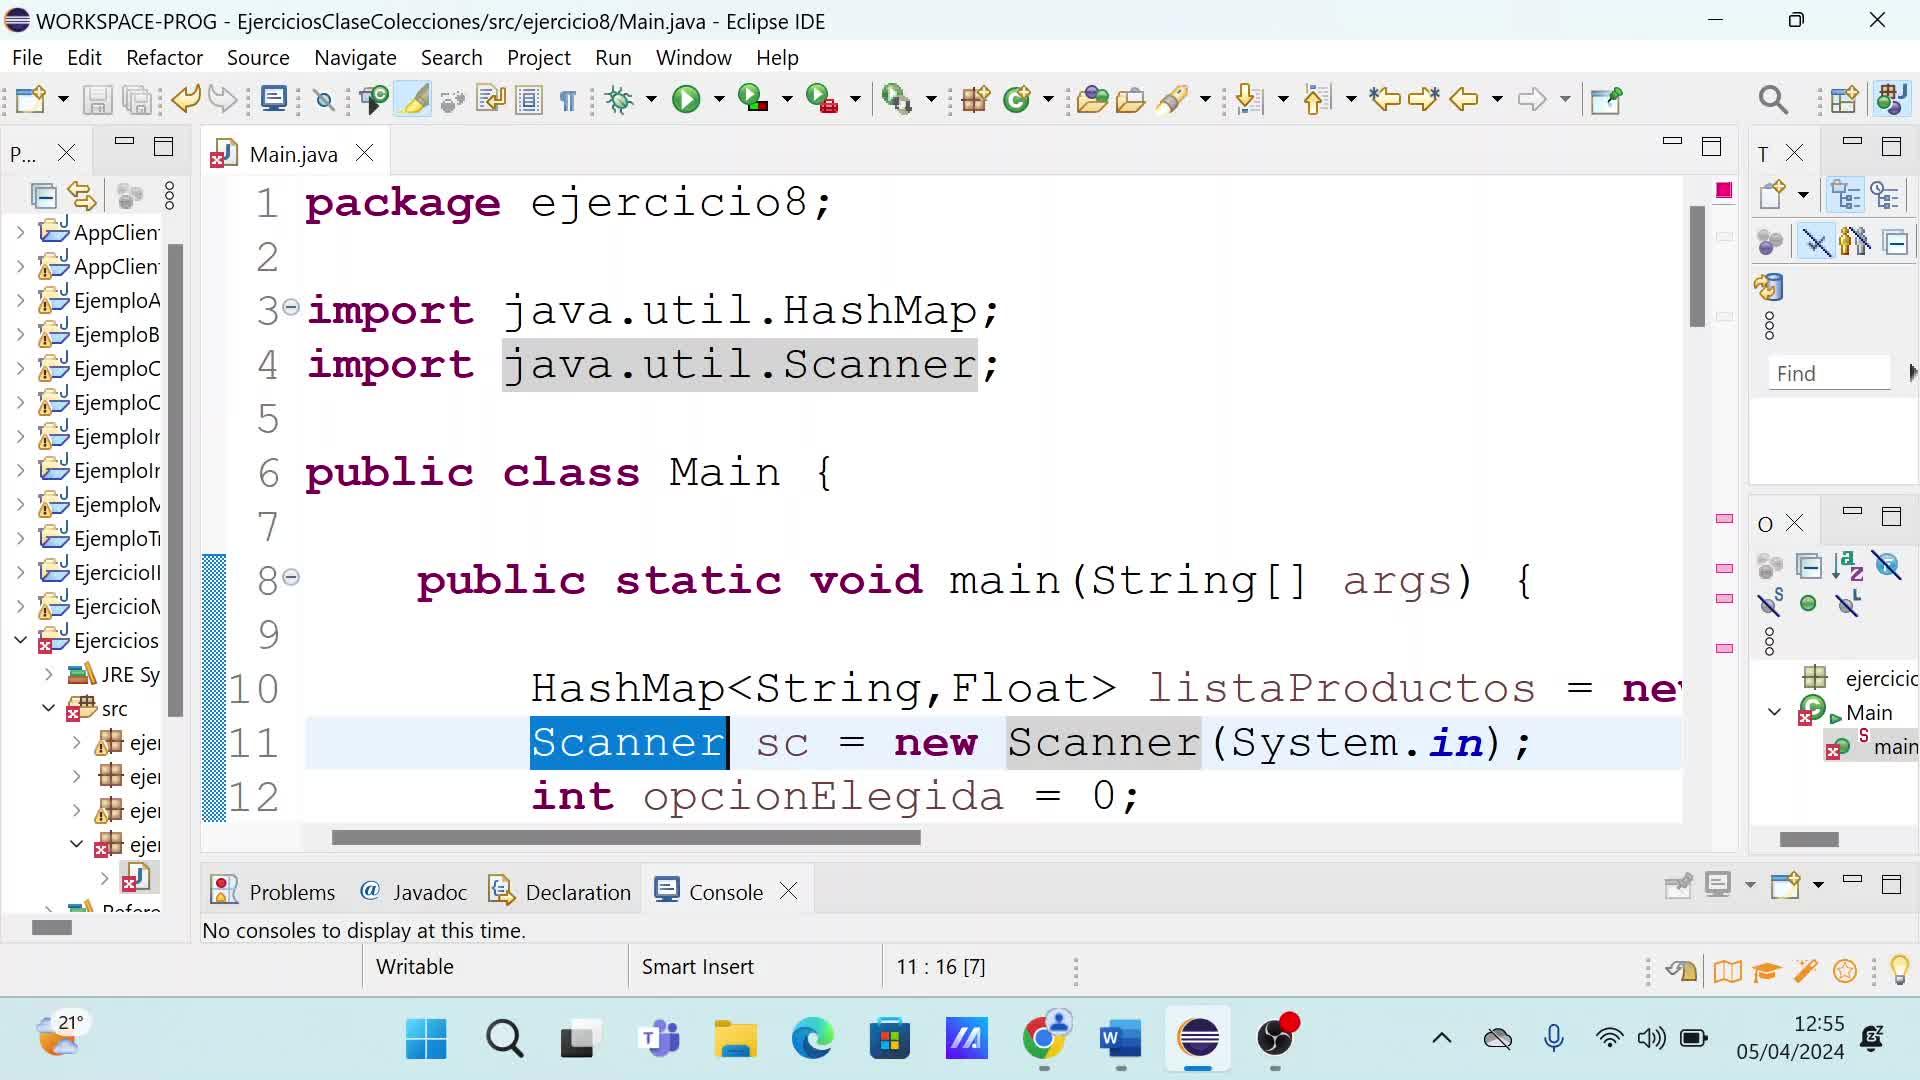Sort Outline members alphabetically
Image resolution: width=1920 pixels, height=1080 pixels.
[x=1848, y=567]
